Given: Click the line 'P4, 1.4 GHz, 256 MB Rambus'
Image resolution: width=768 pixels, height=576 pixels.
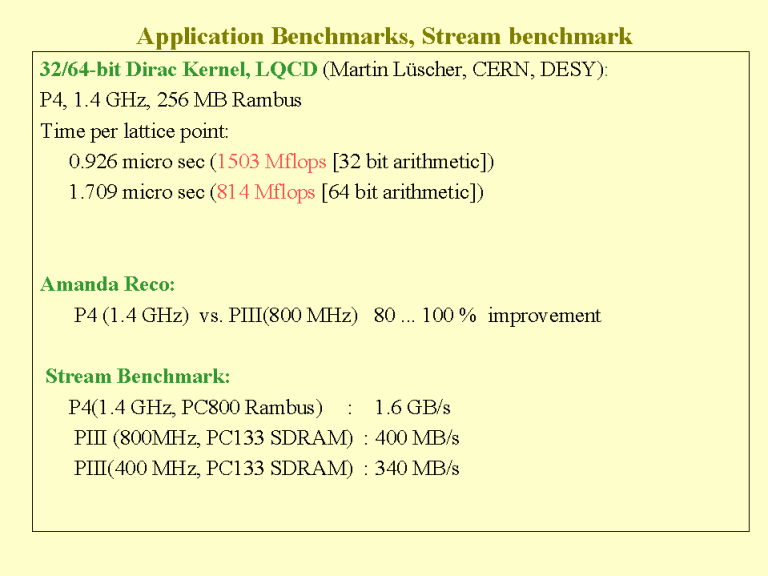Looking at the screenshot, I should [170, 100].
